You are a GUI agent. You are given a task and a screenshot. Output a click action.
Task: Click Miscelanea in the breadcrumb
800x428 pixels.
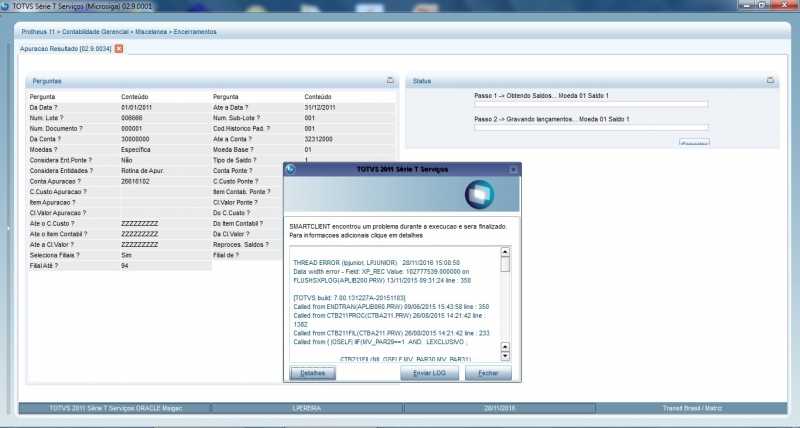[151, 32]
